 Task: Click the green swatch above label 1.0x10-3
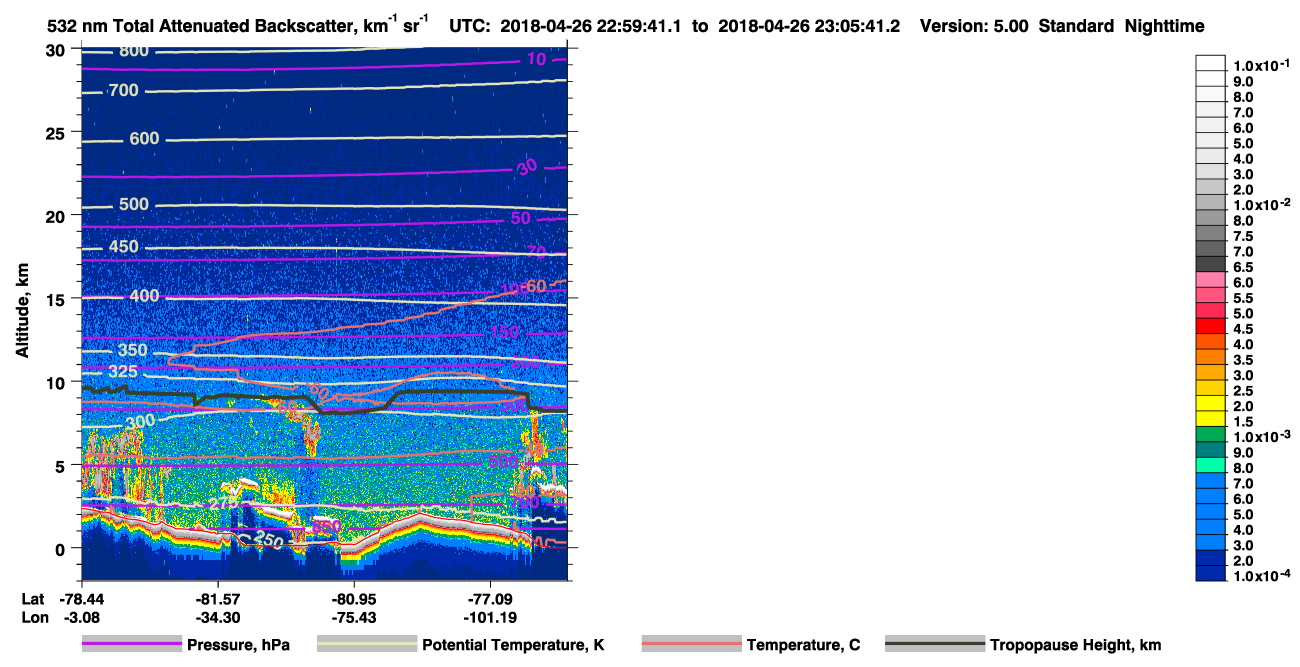[1210, 434]
